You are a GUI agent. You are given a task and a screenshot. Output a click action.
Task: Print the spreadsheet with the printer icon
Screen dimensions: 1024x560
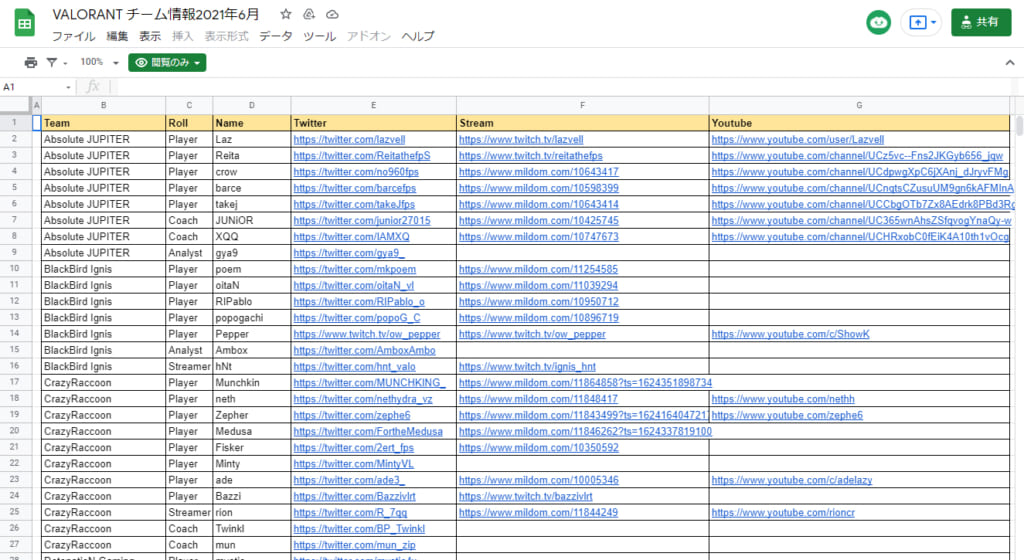[31, 63]
